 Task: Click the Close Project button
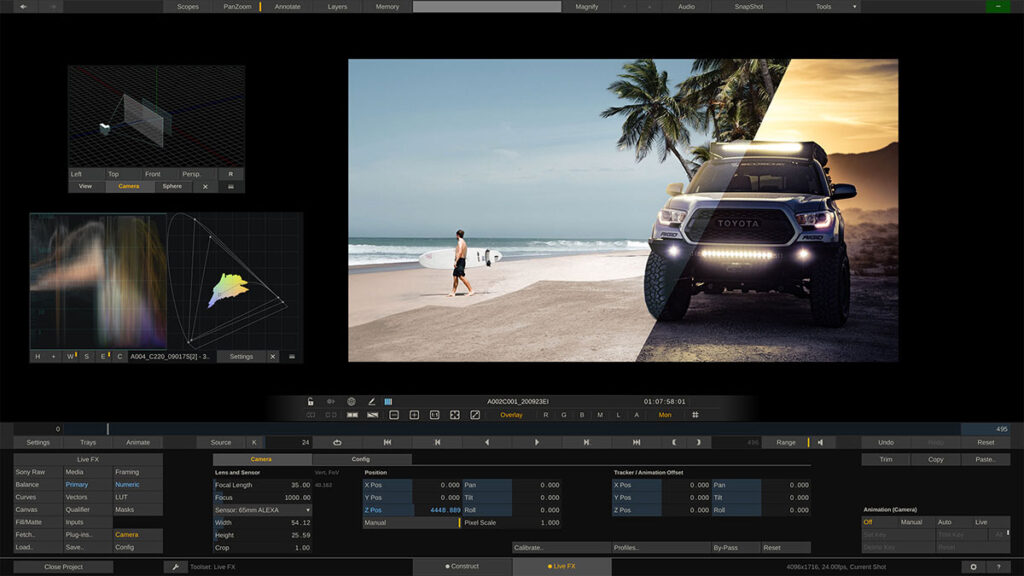(63, 566)
